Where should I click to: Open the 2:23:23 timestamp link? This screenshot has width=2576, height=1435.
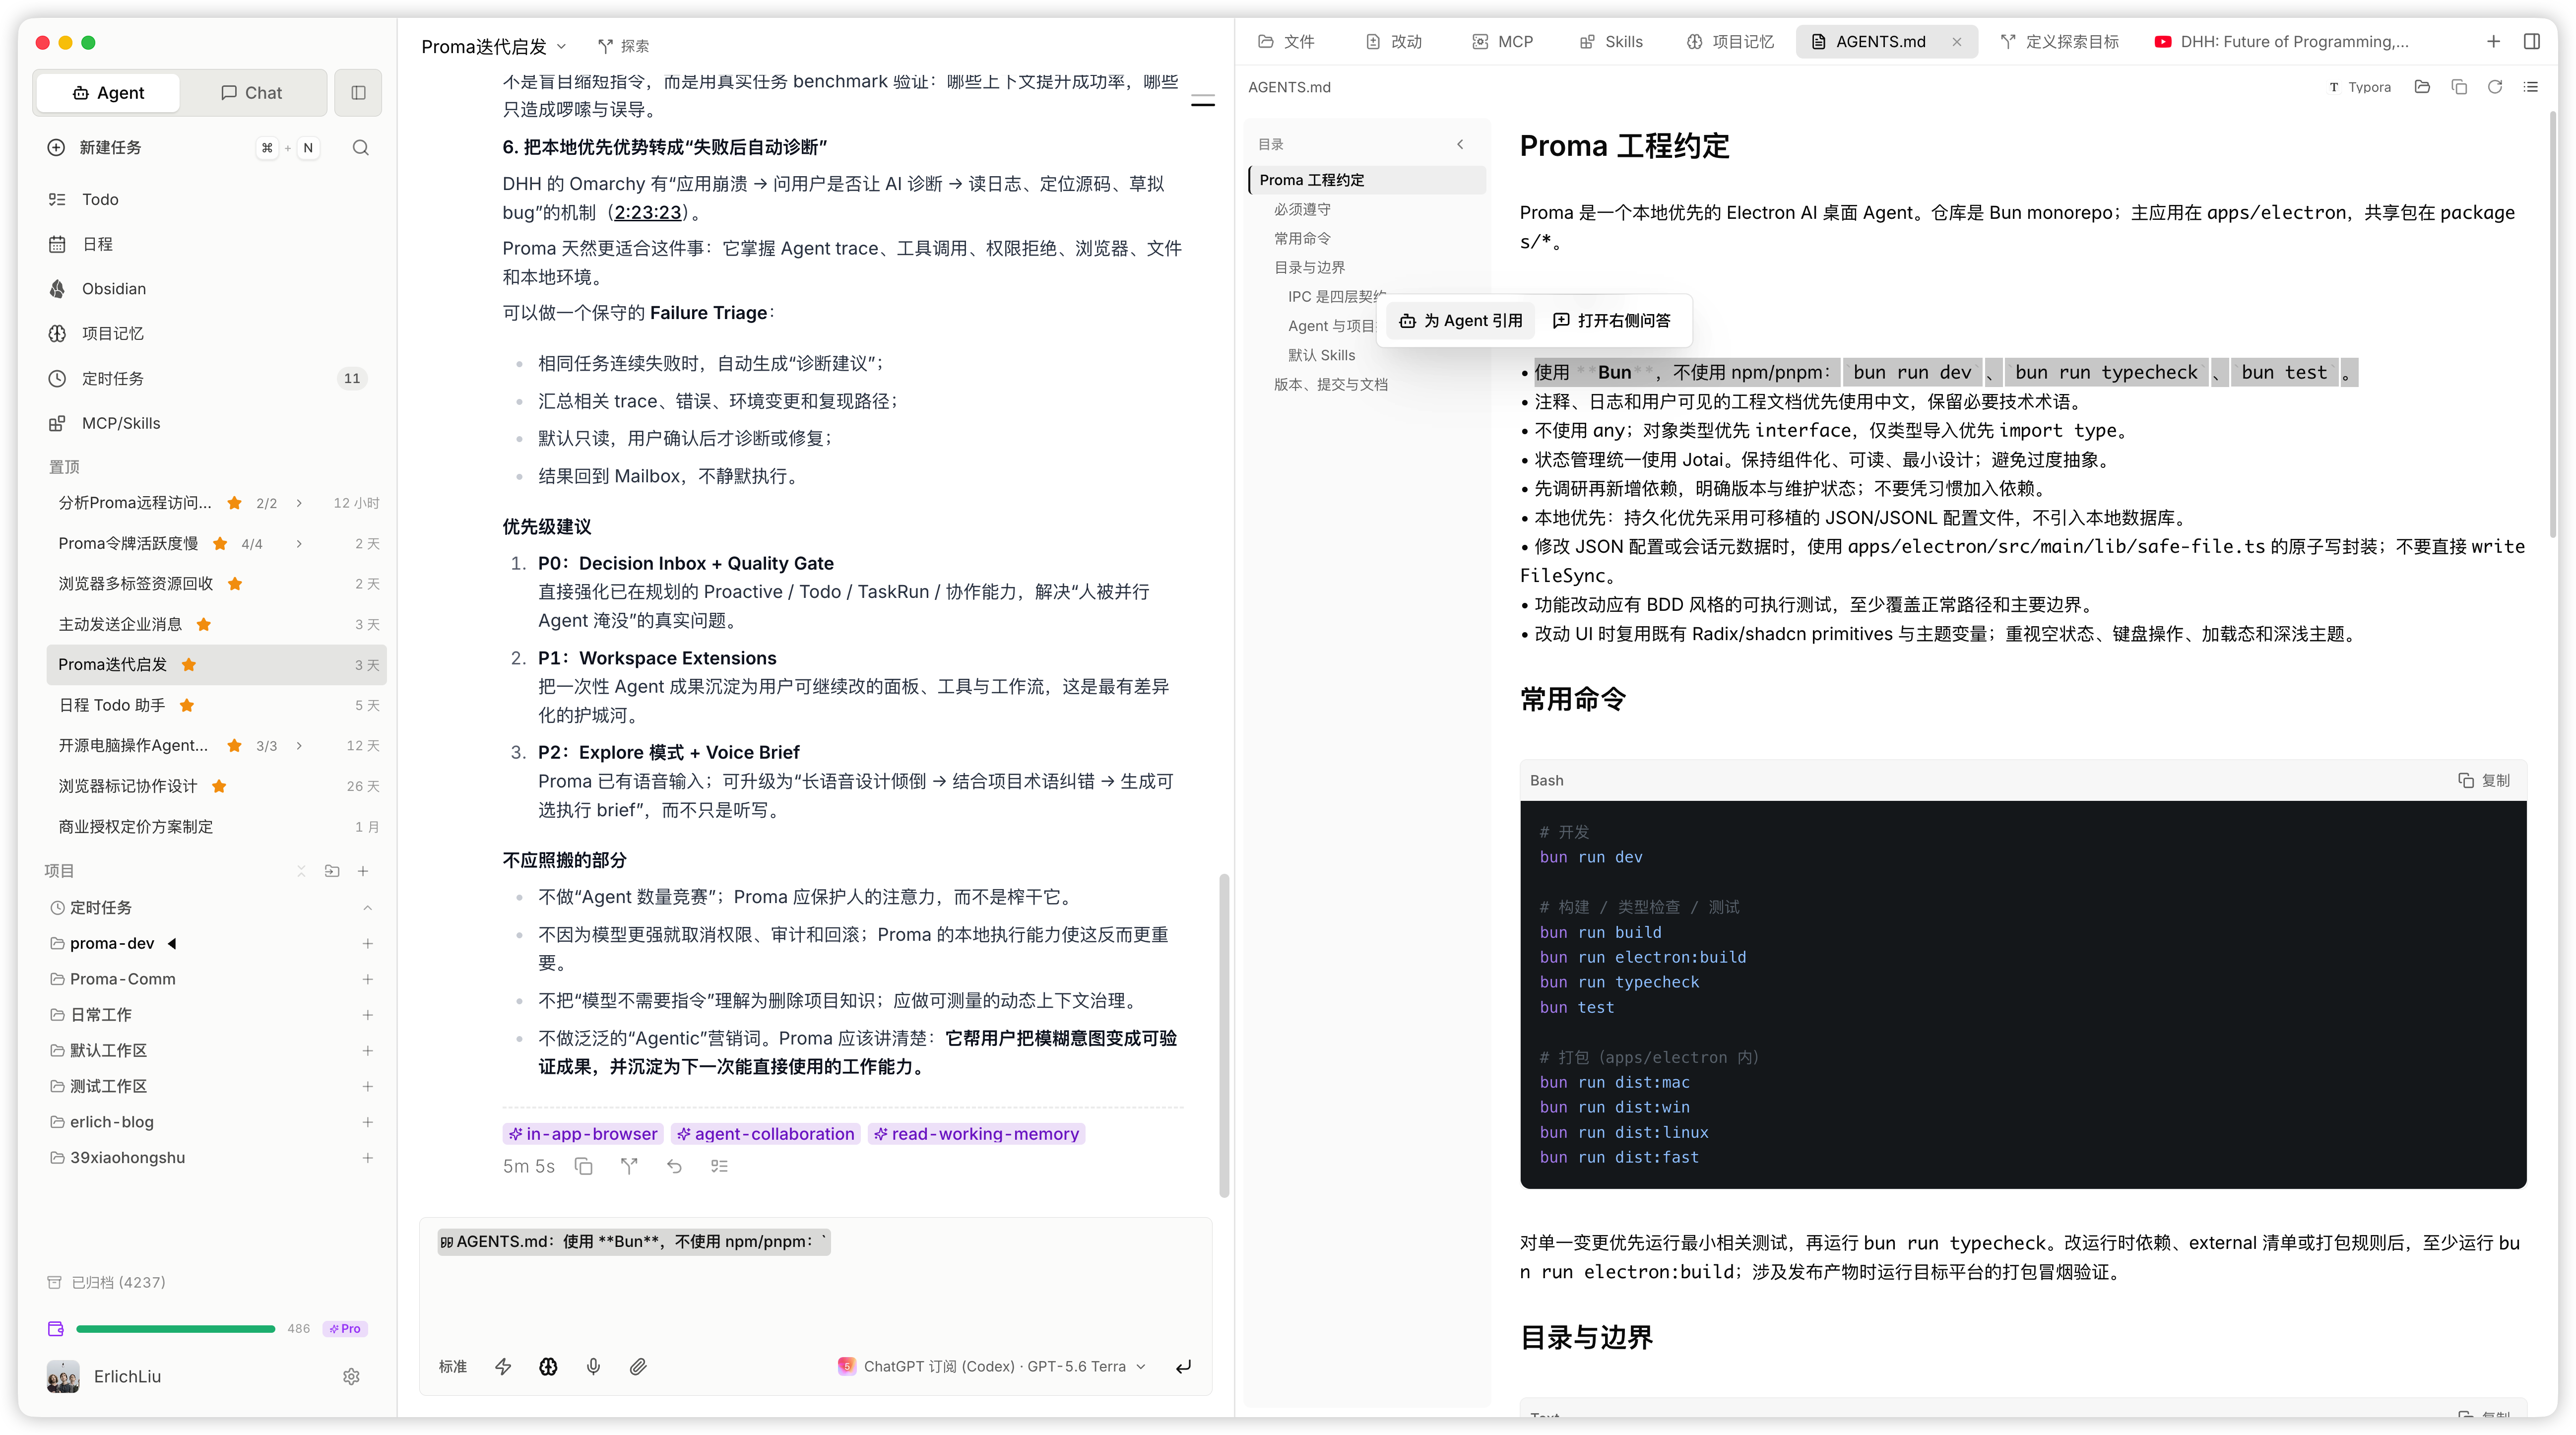tap(648, 212)
